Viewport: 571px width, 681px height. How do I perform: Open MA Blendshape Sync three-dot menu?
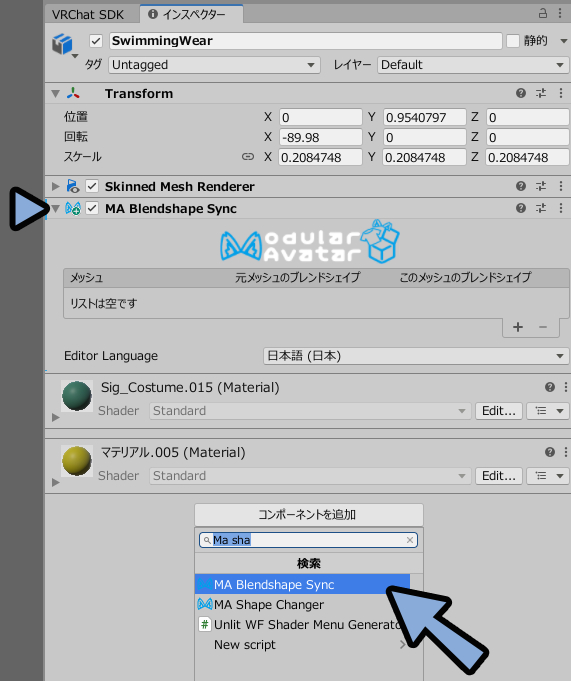pyautogui.click(x=561, y=208)
